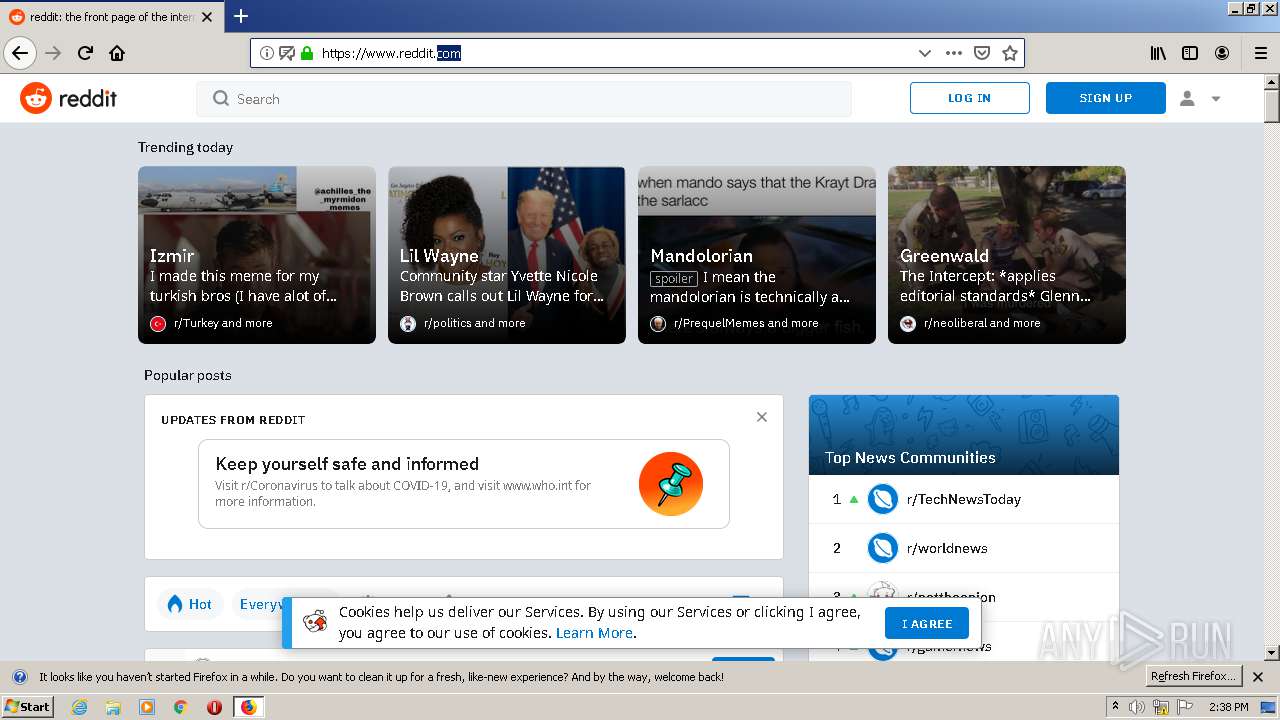Screen dimensions: 1280x720
Task: Close the reddit browser tab
Action: [x=206, y=17]
